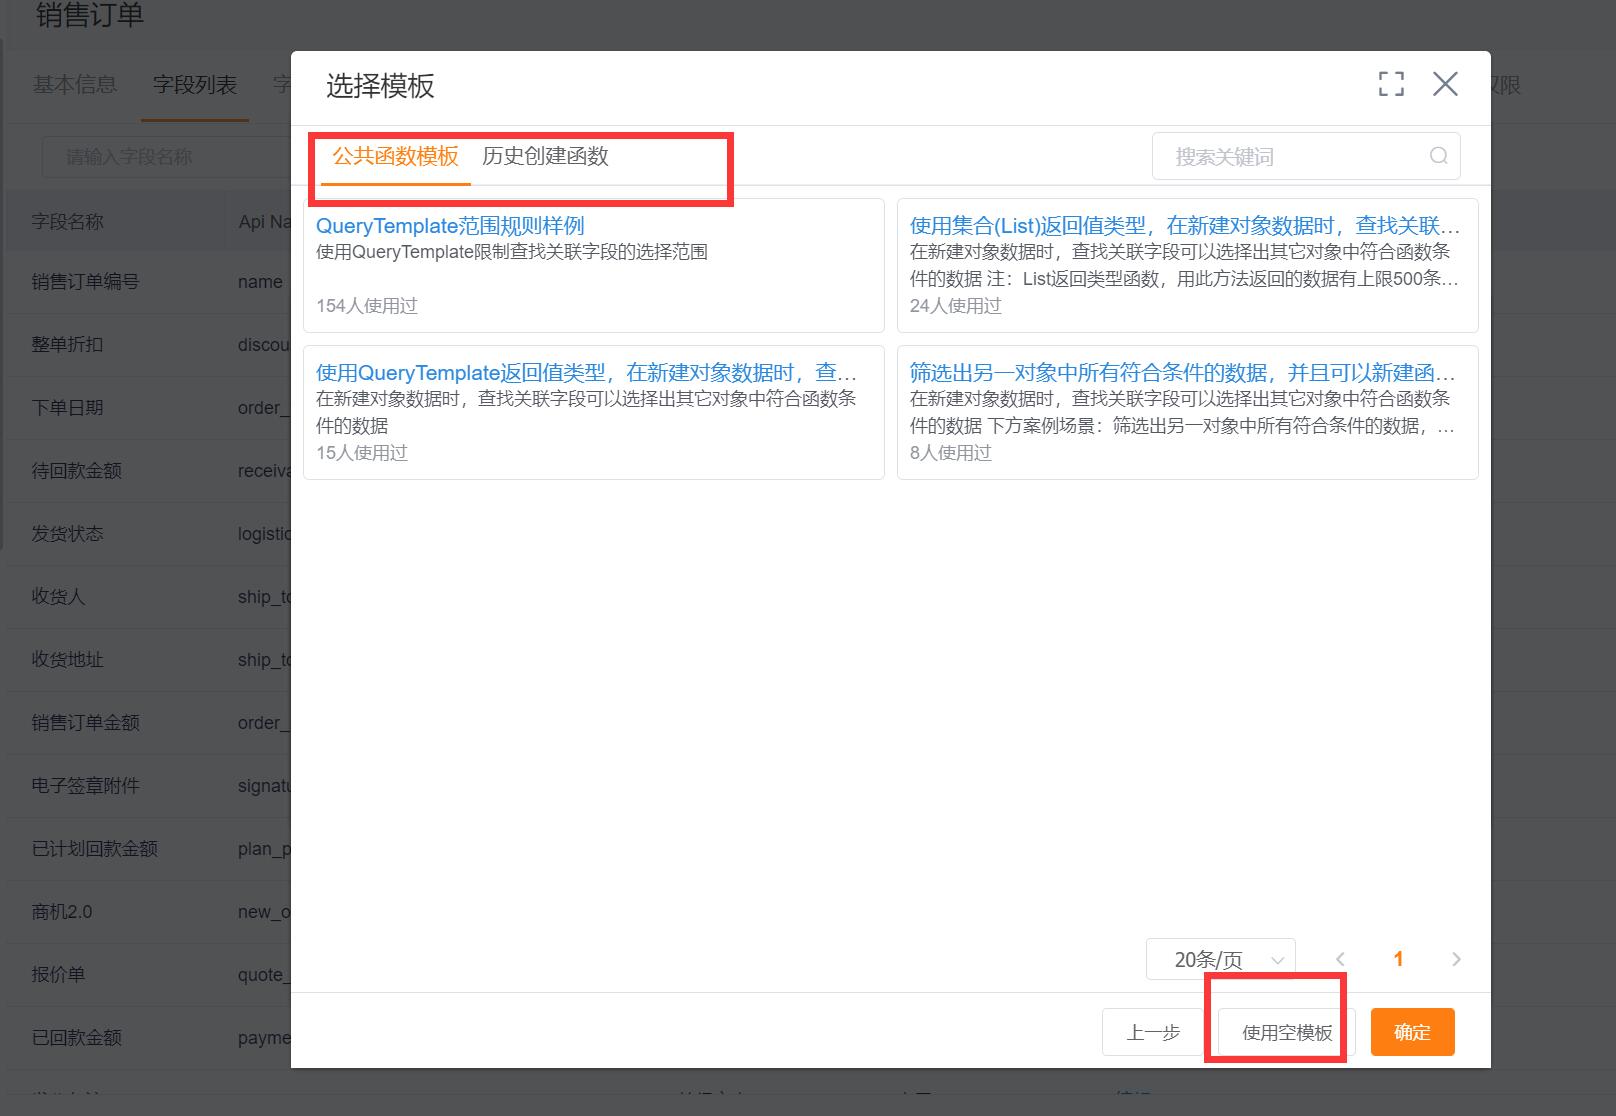Switch to 历史创建函数 tab
The image size is (1616, 1116).
[545, 156]
